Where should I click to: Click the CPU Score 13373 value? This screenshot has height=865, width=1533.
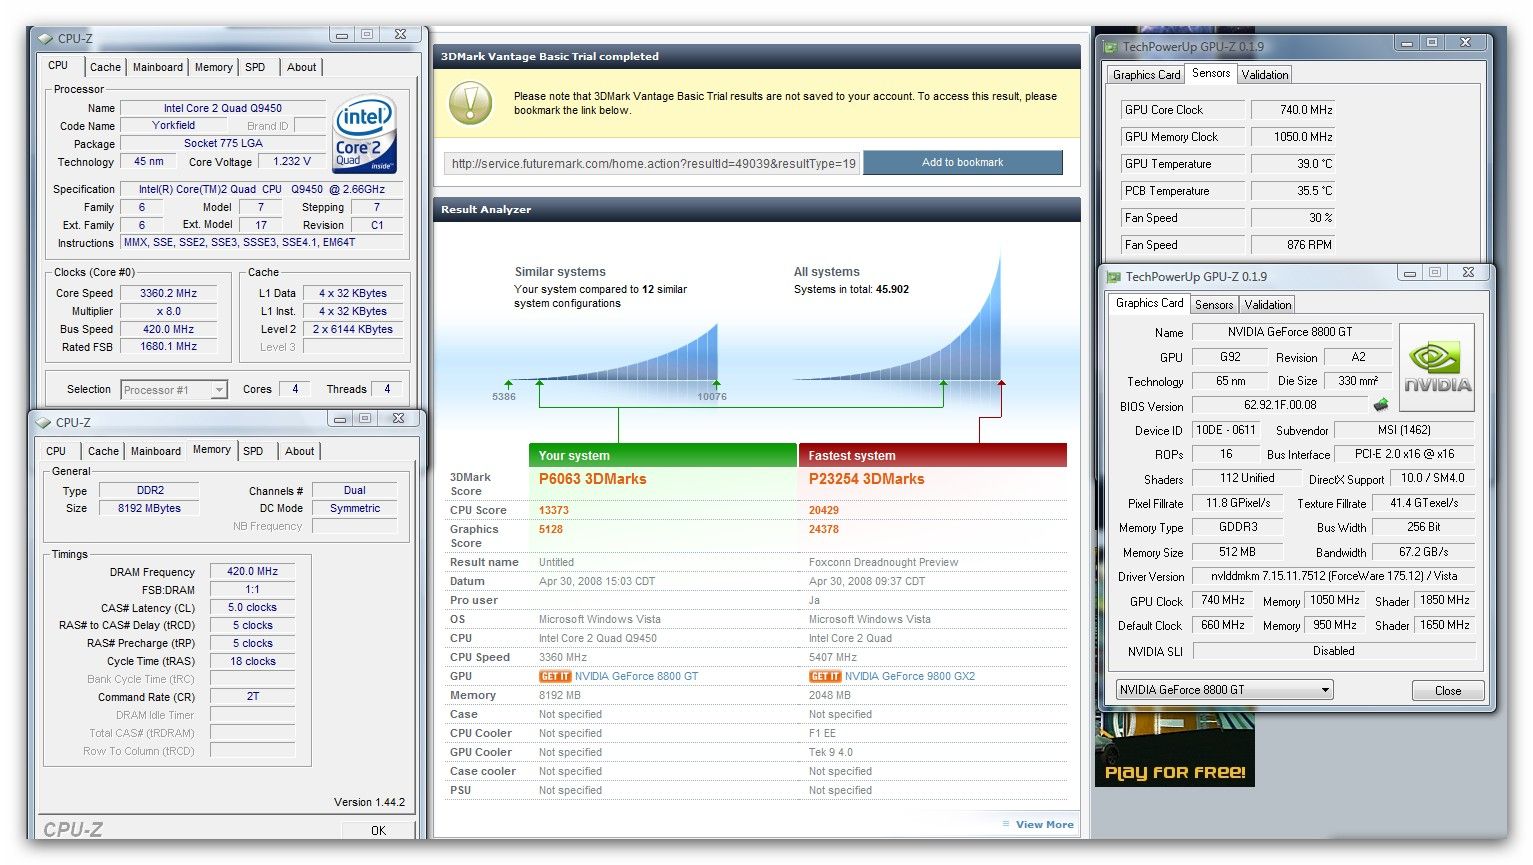point(553,510)
